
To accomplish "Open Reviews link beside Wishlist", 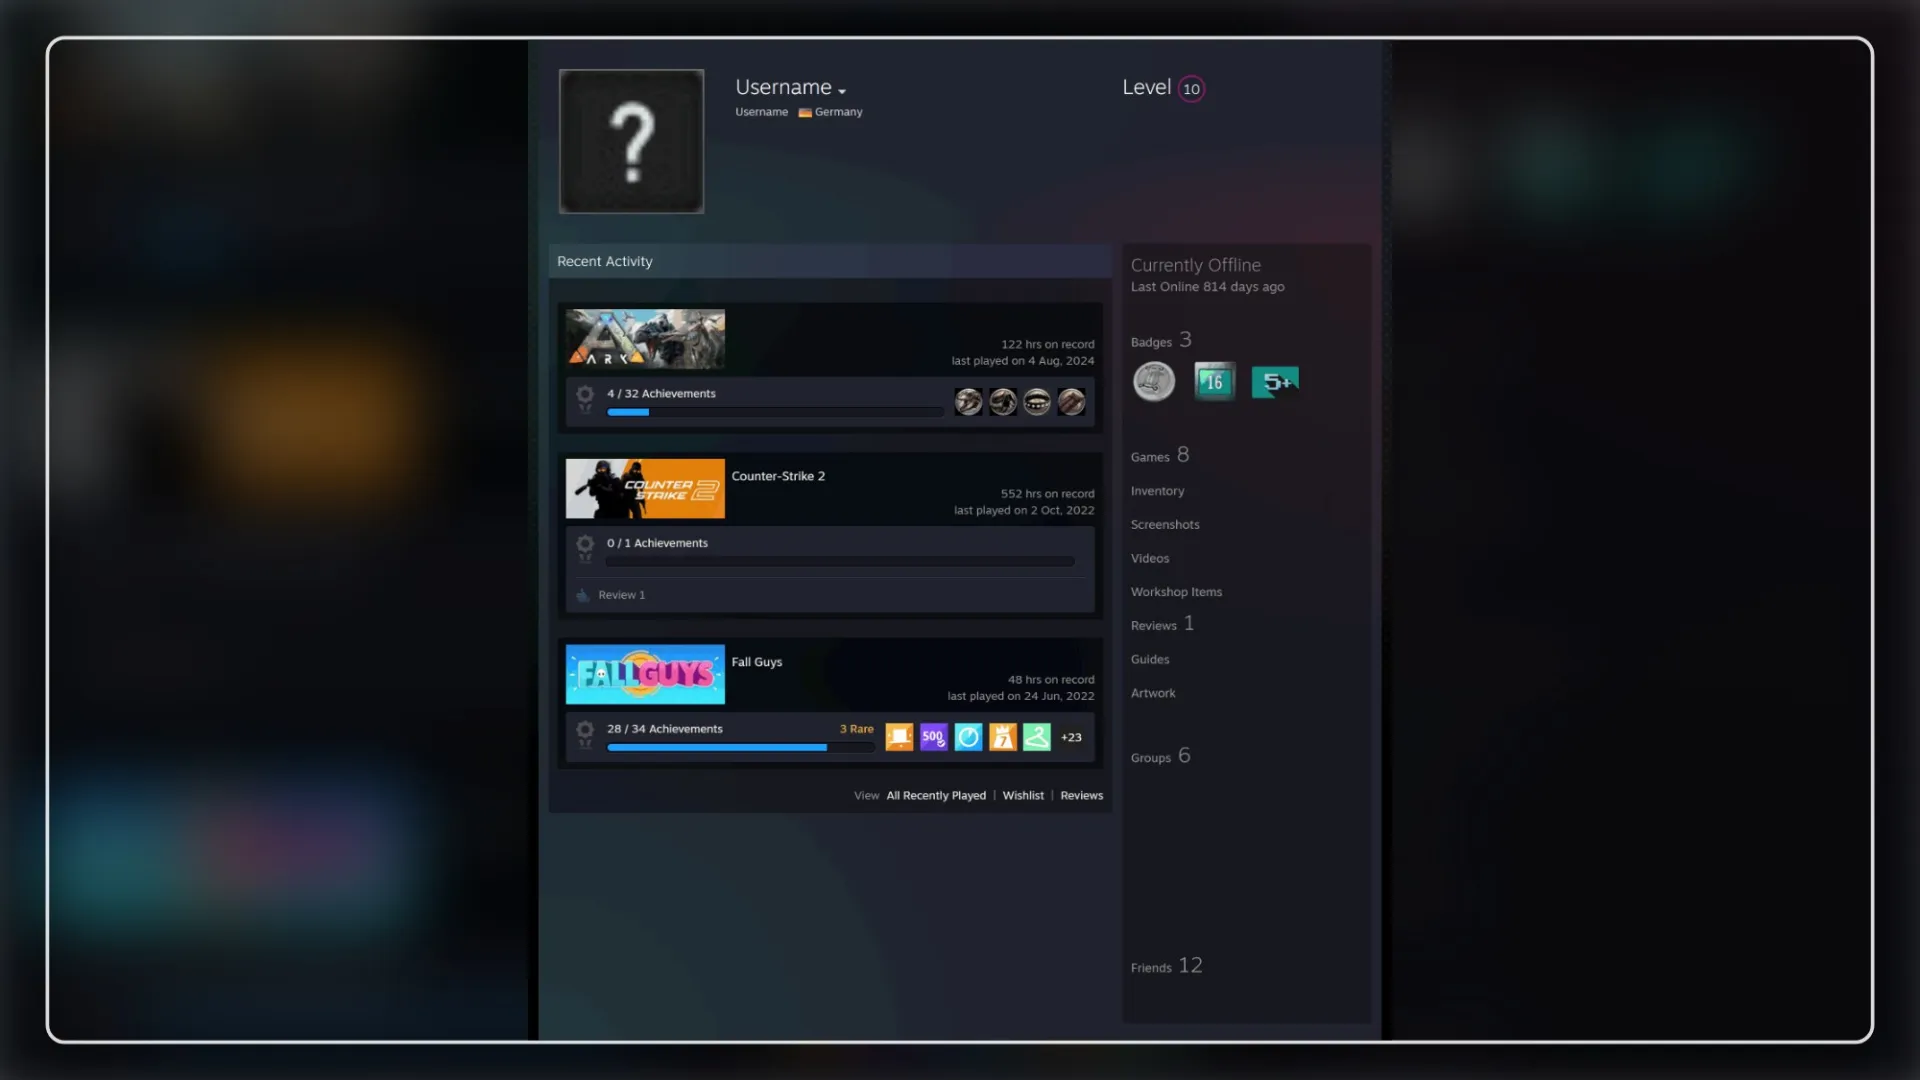I will click(1081, 796).
